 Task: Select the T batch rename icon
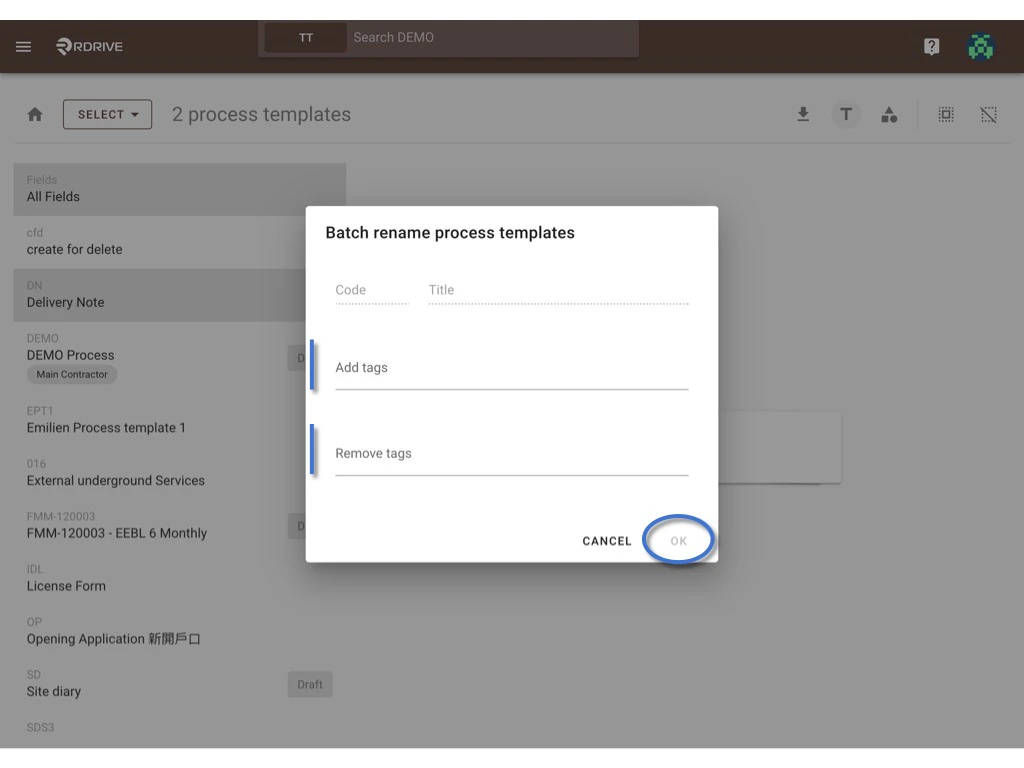(x=846, y=114)
